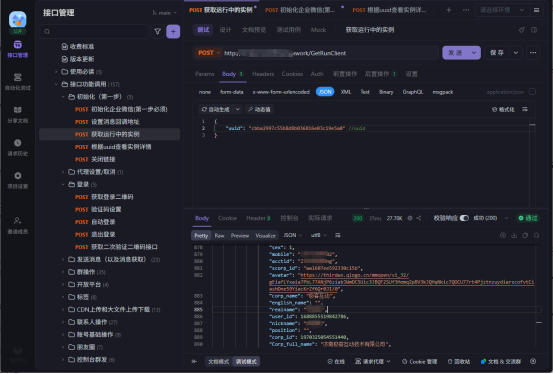Expand the 群操作 folder
Image resolution: width=553 pixels, height=374 pixels.
(x=63, y=272)
